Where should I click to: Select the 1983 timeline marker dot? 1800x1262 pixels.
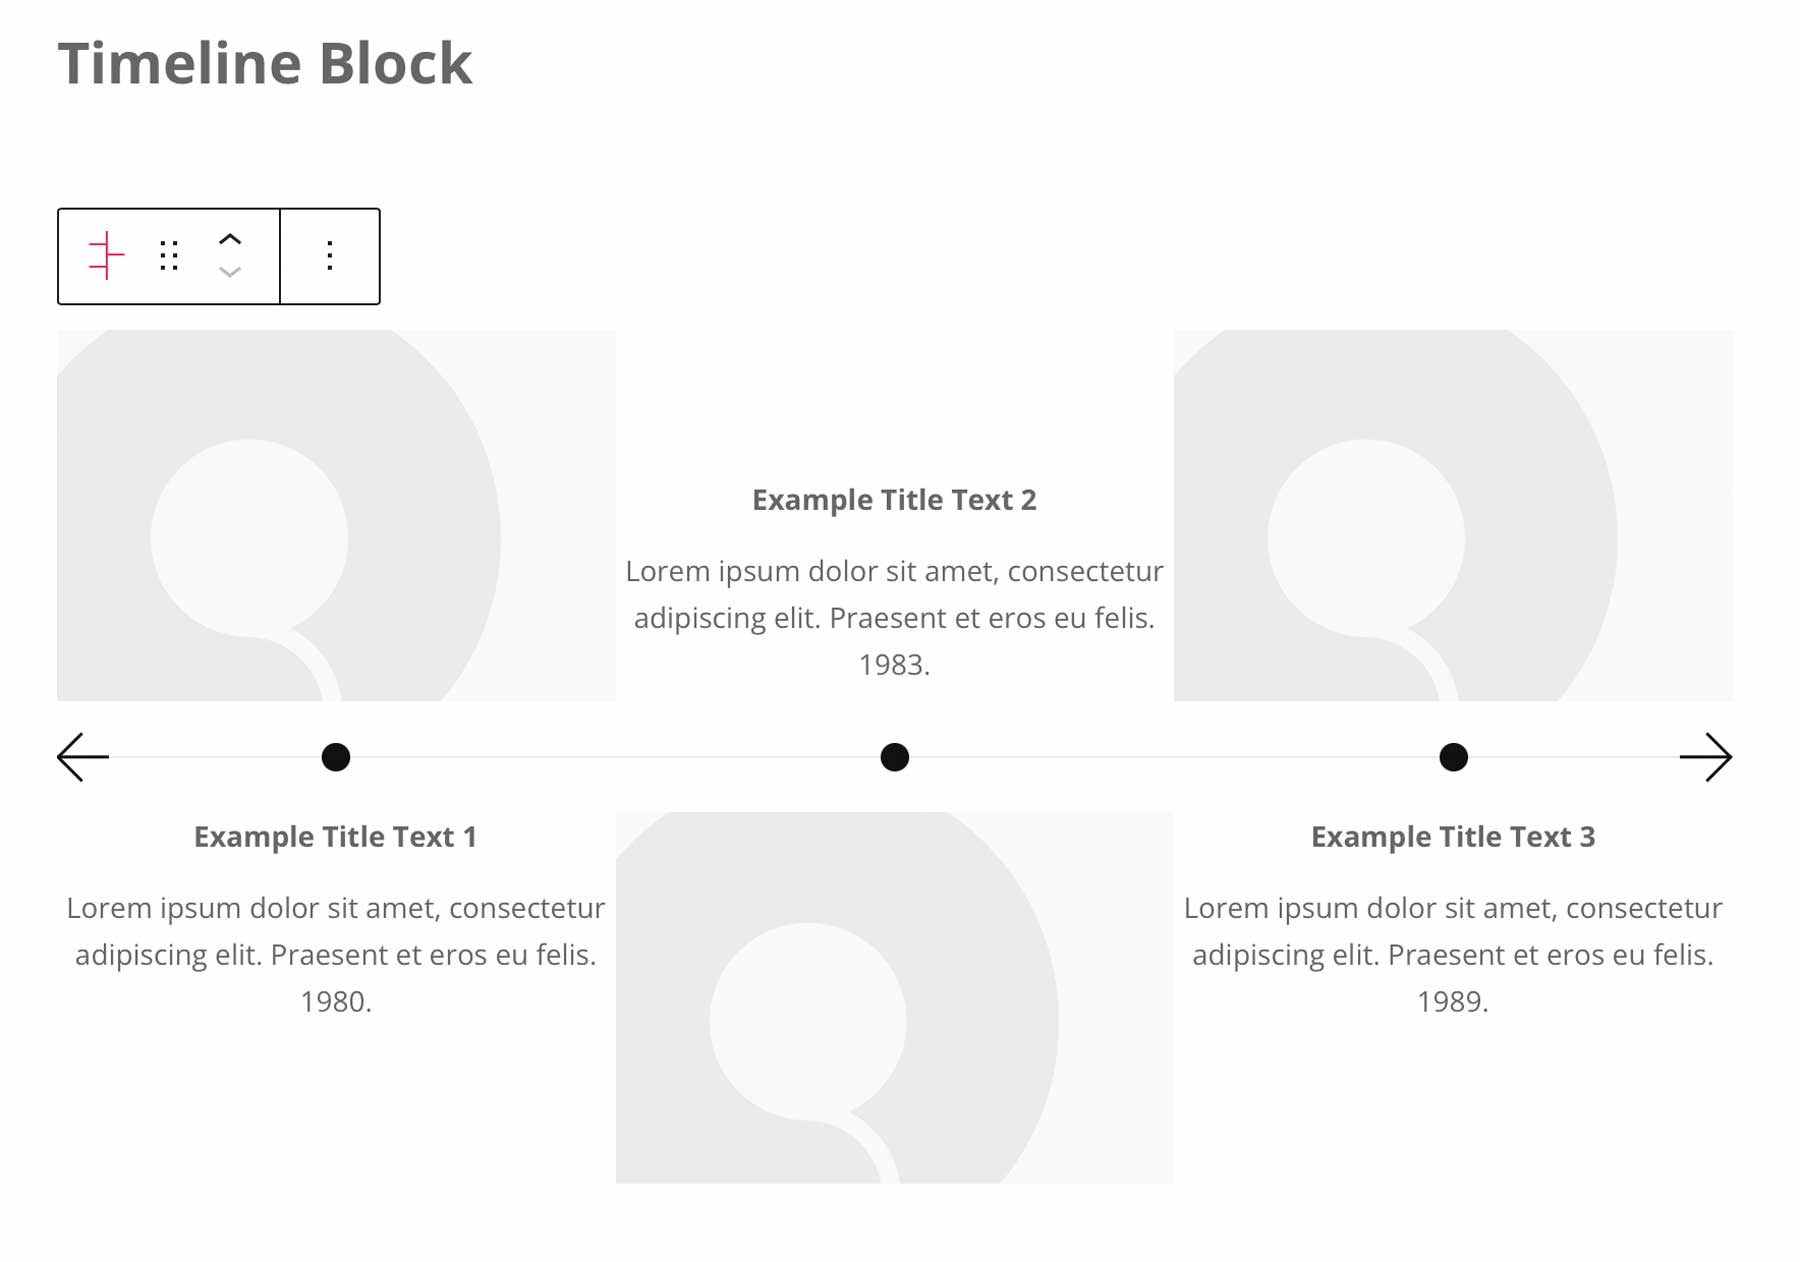(894, 757)
